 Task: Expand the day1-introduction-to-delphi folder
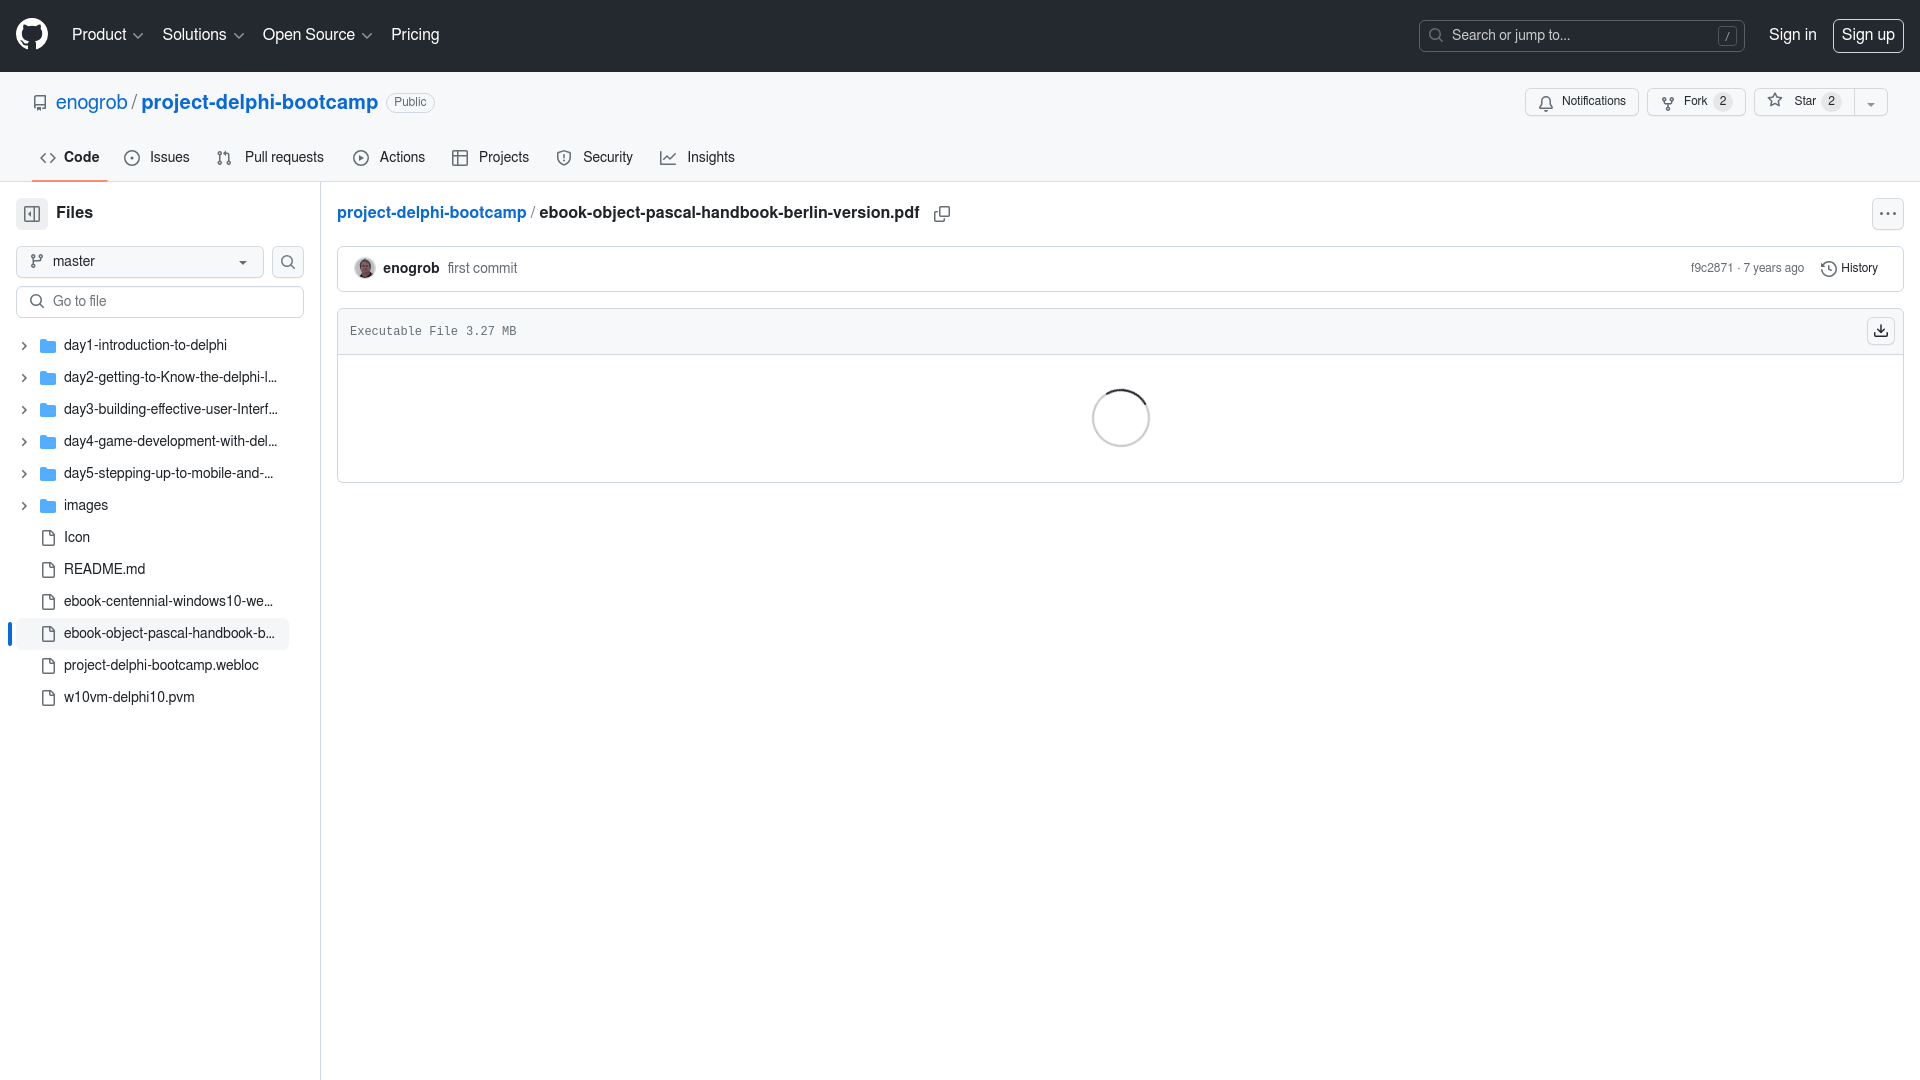point(24,346)
